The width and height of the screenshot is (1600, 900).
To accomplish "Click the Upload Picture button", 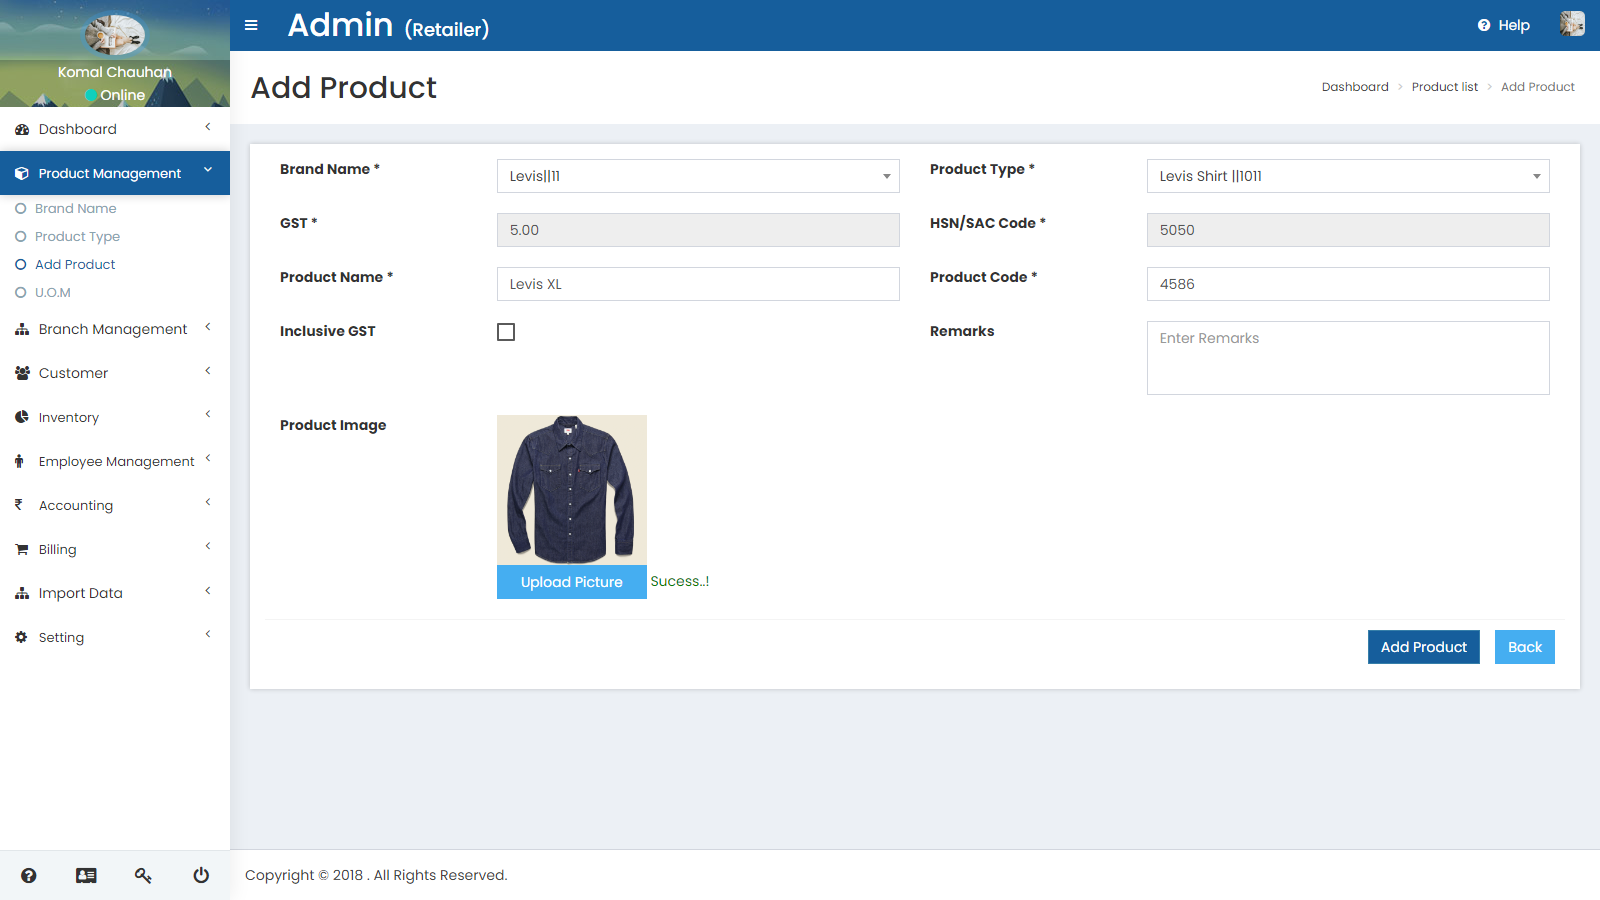I will click(572, 582).
